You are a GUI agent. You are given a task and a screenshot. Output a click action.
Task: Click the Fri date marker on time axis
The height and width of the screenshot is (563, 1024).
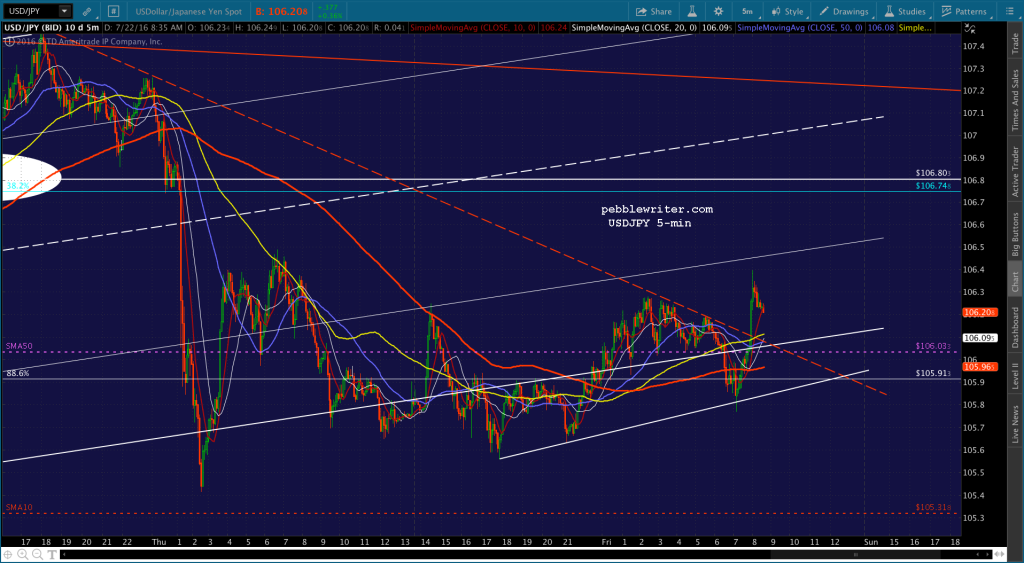pyautogui.click(x=607, y=542)
